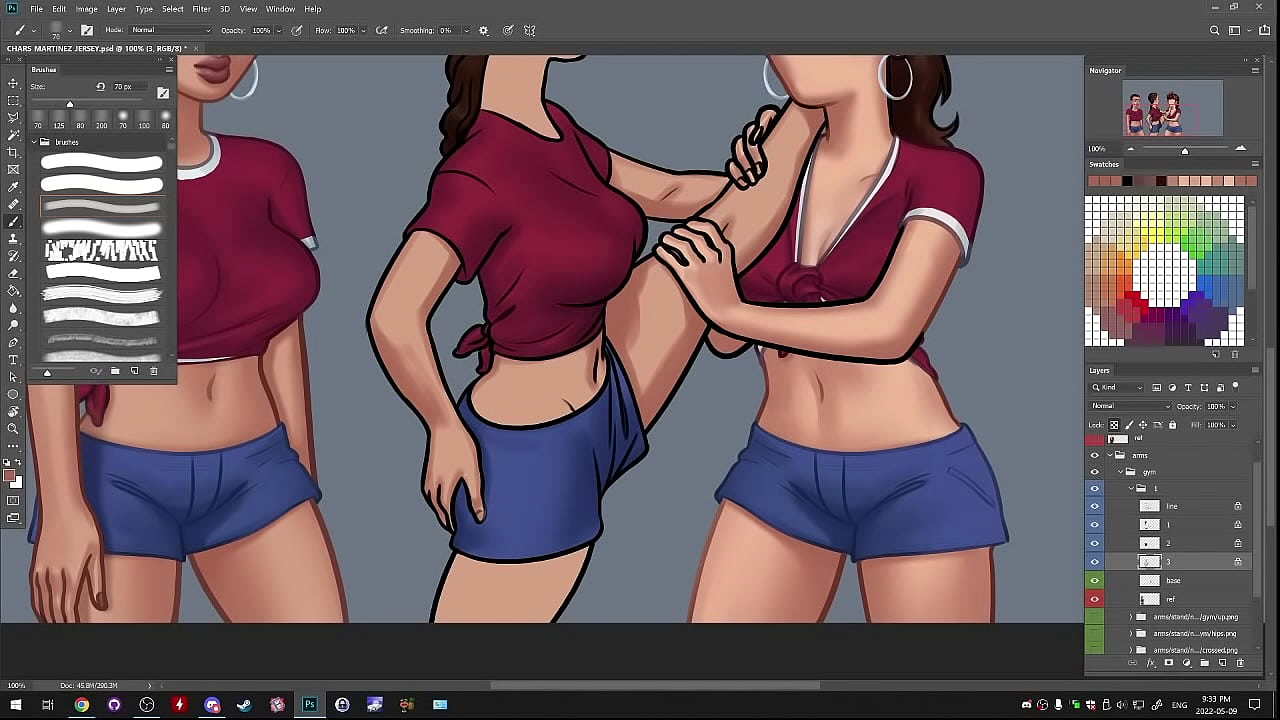Viewport: 1280px width, 720px height.
Task: Select the Blur tool
Action: click(x=14, y=307)
